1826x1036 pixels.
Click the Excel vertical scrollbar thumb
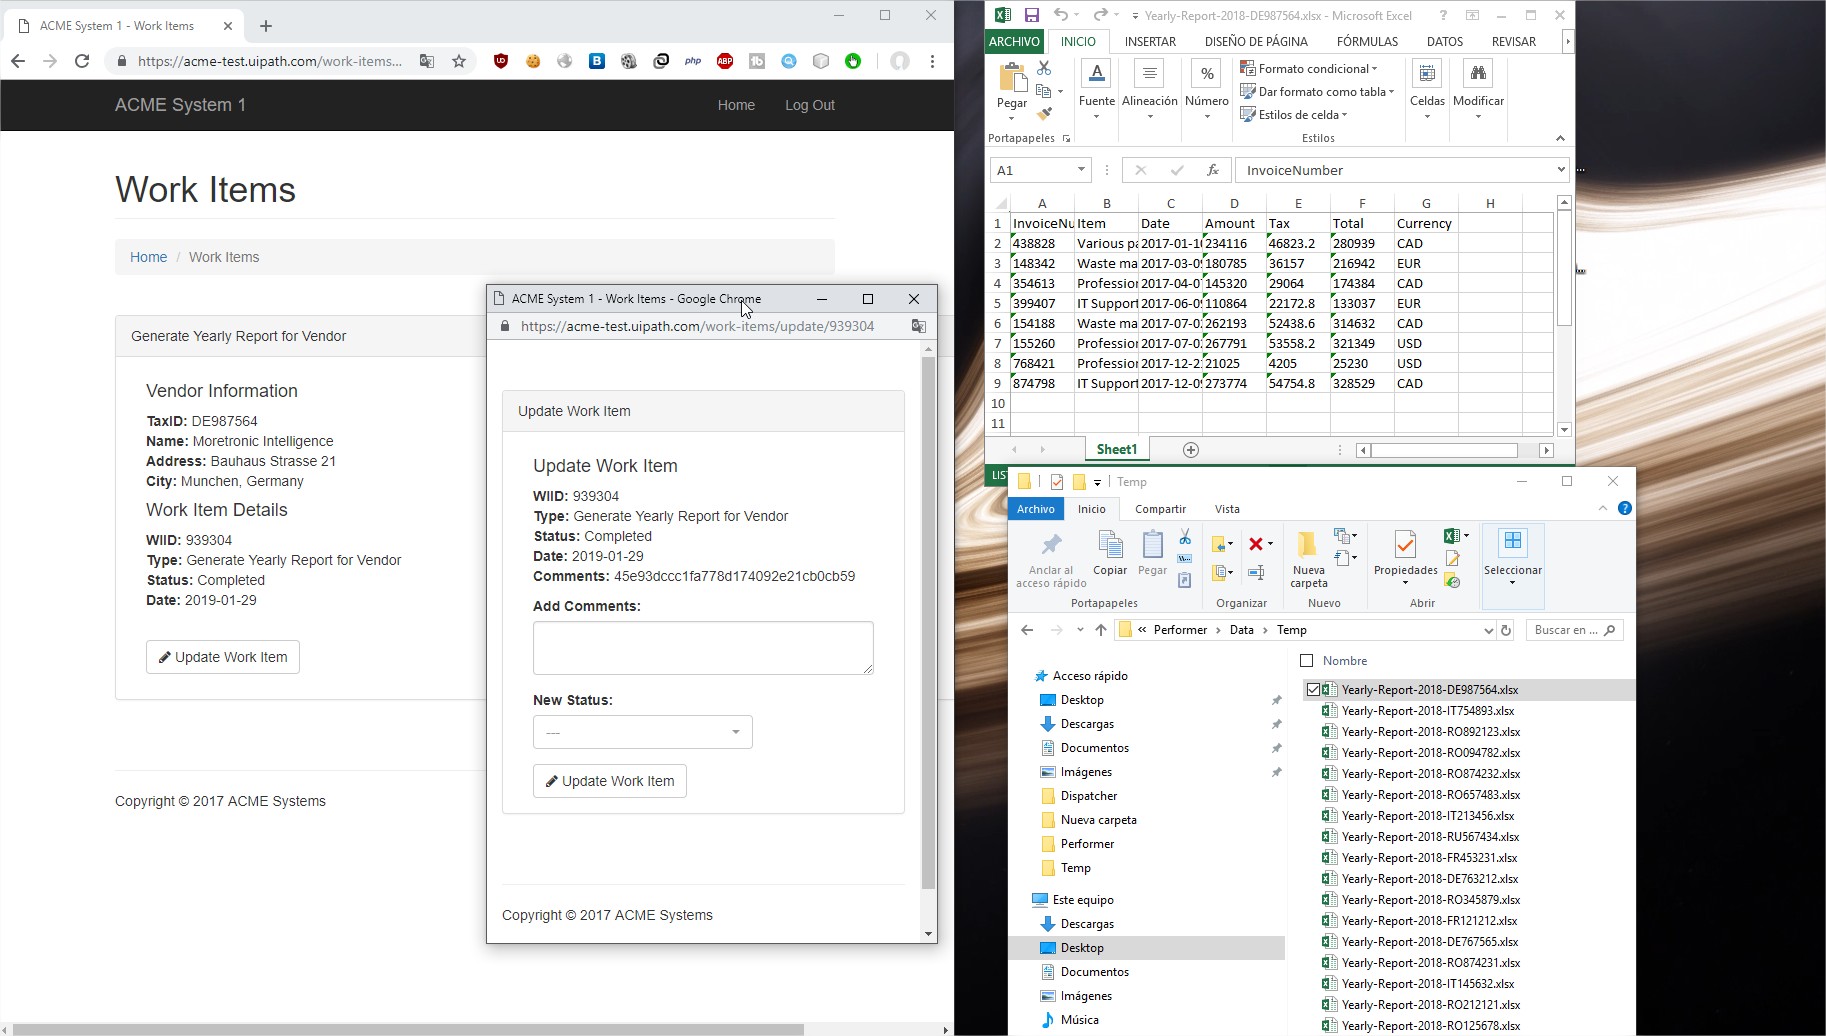click(1564, 268)
